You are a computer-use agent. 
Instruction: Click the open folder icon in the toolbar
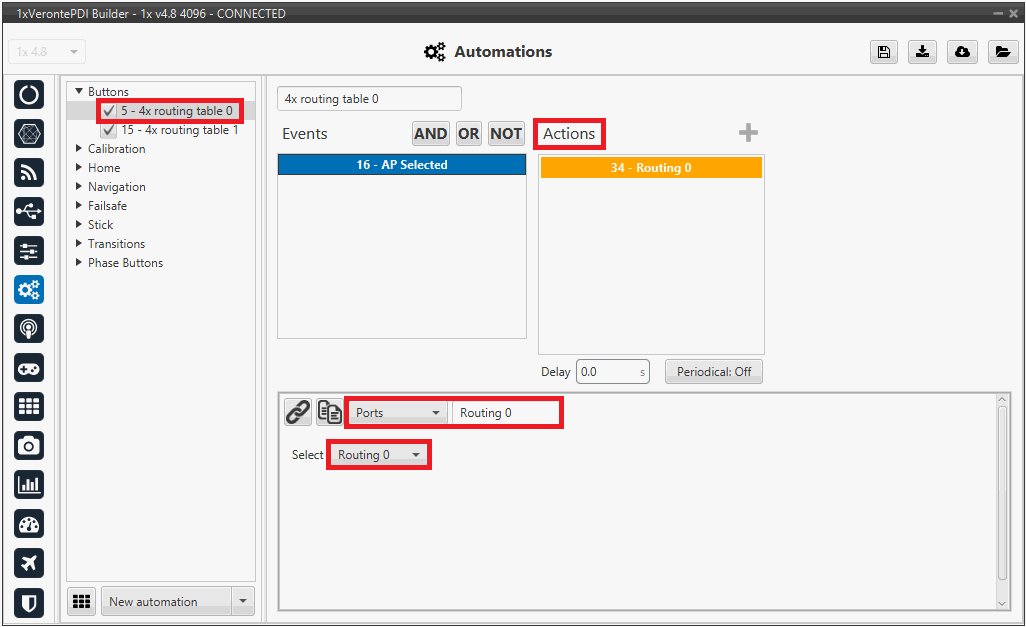(1002, 52)
